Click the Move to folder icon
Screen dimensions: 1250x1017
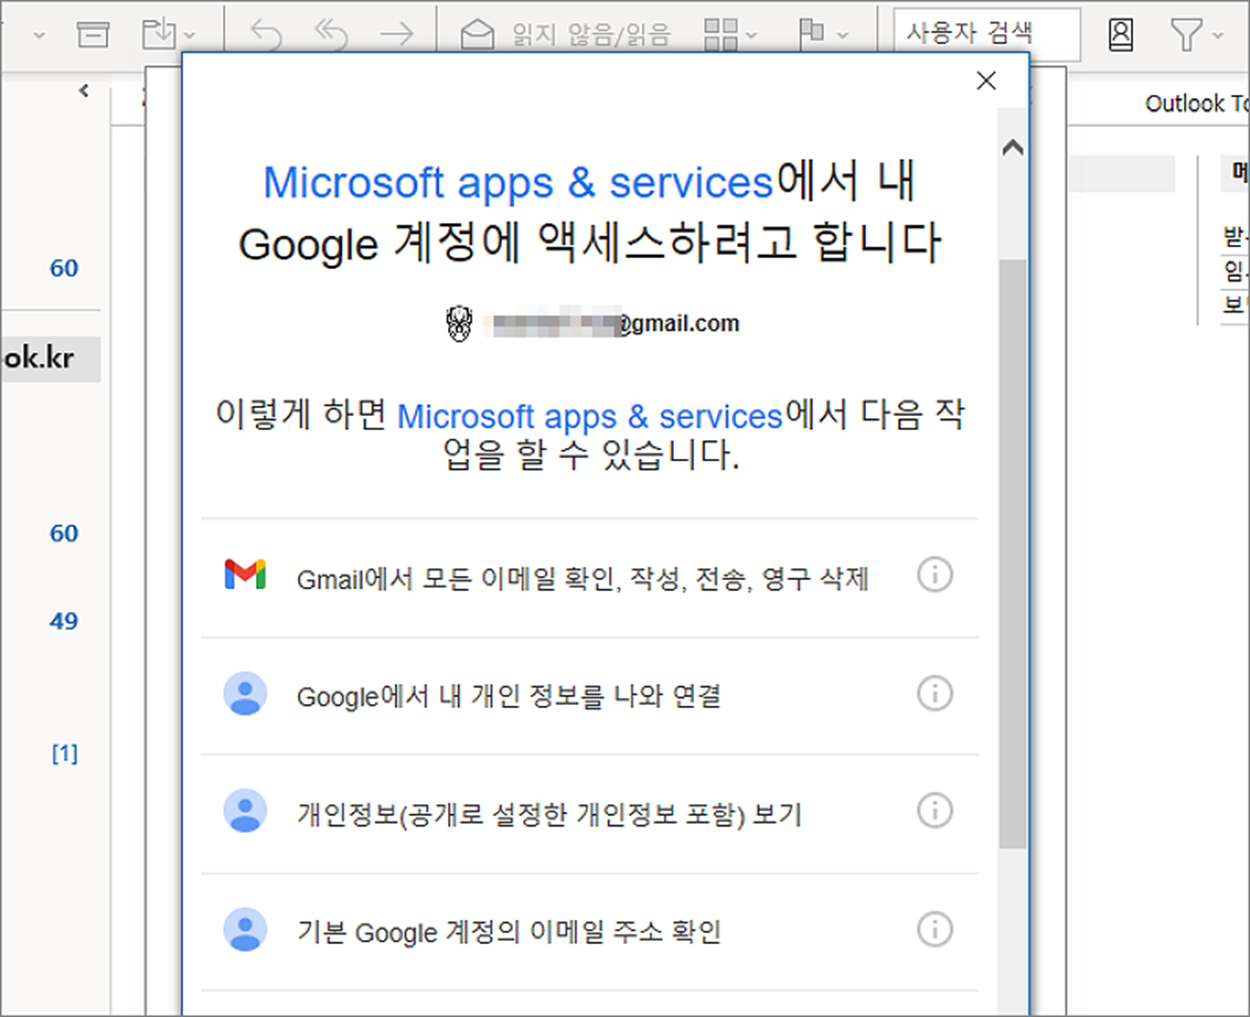tap(158, 33)
